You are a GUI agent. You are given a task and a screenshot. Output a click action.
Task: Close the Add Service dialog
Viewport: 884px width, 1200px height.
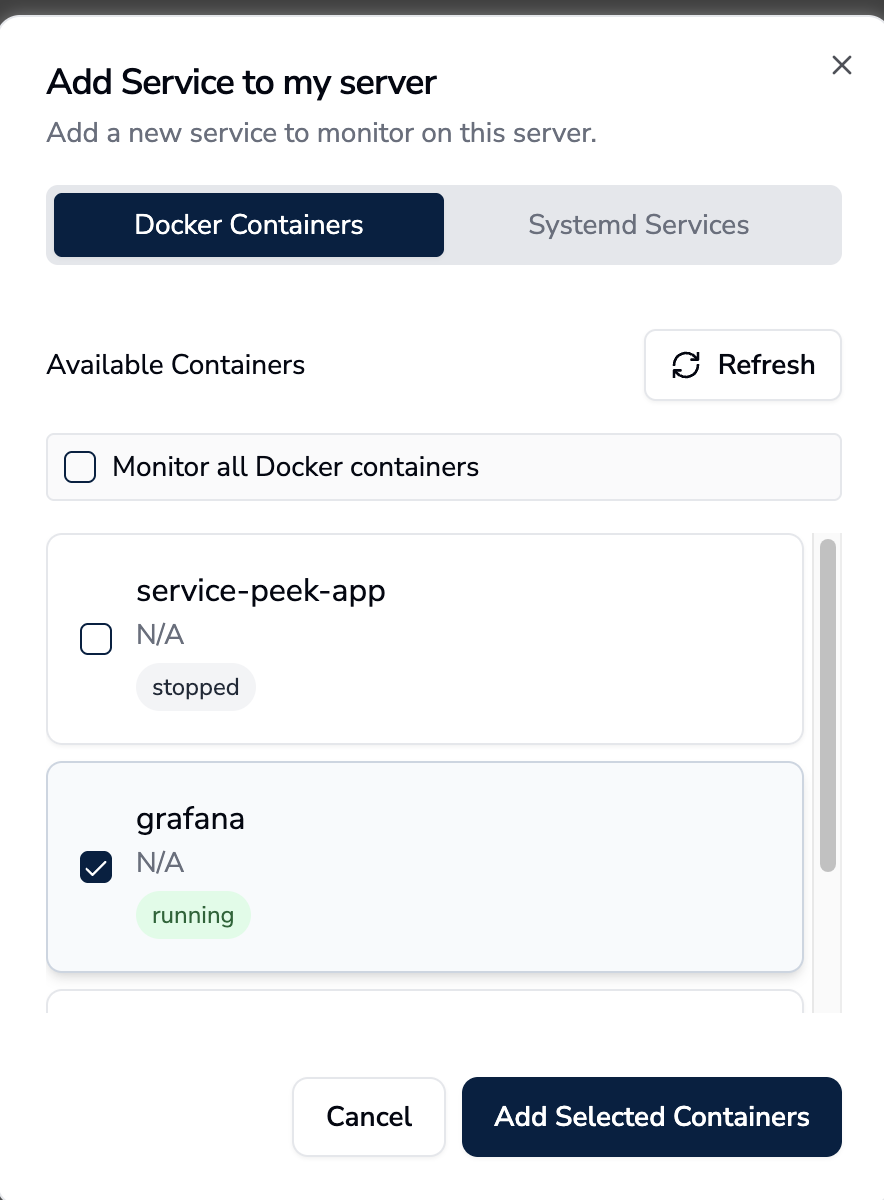pos(842,66)
